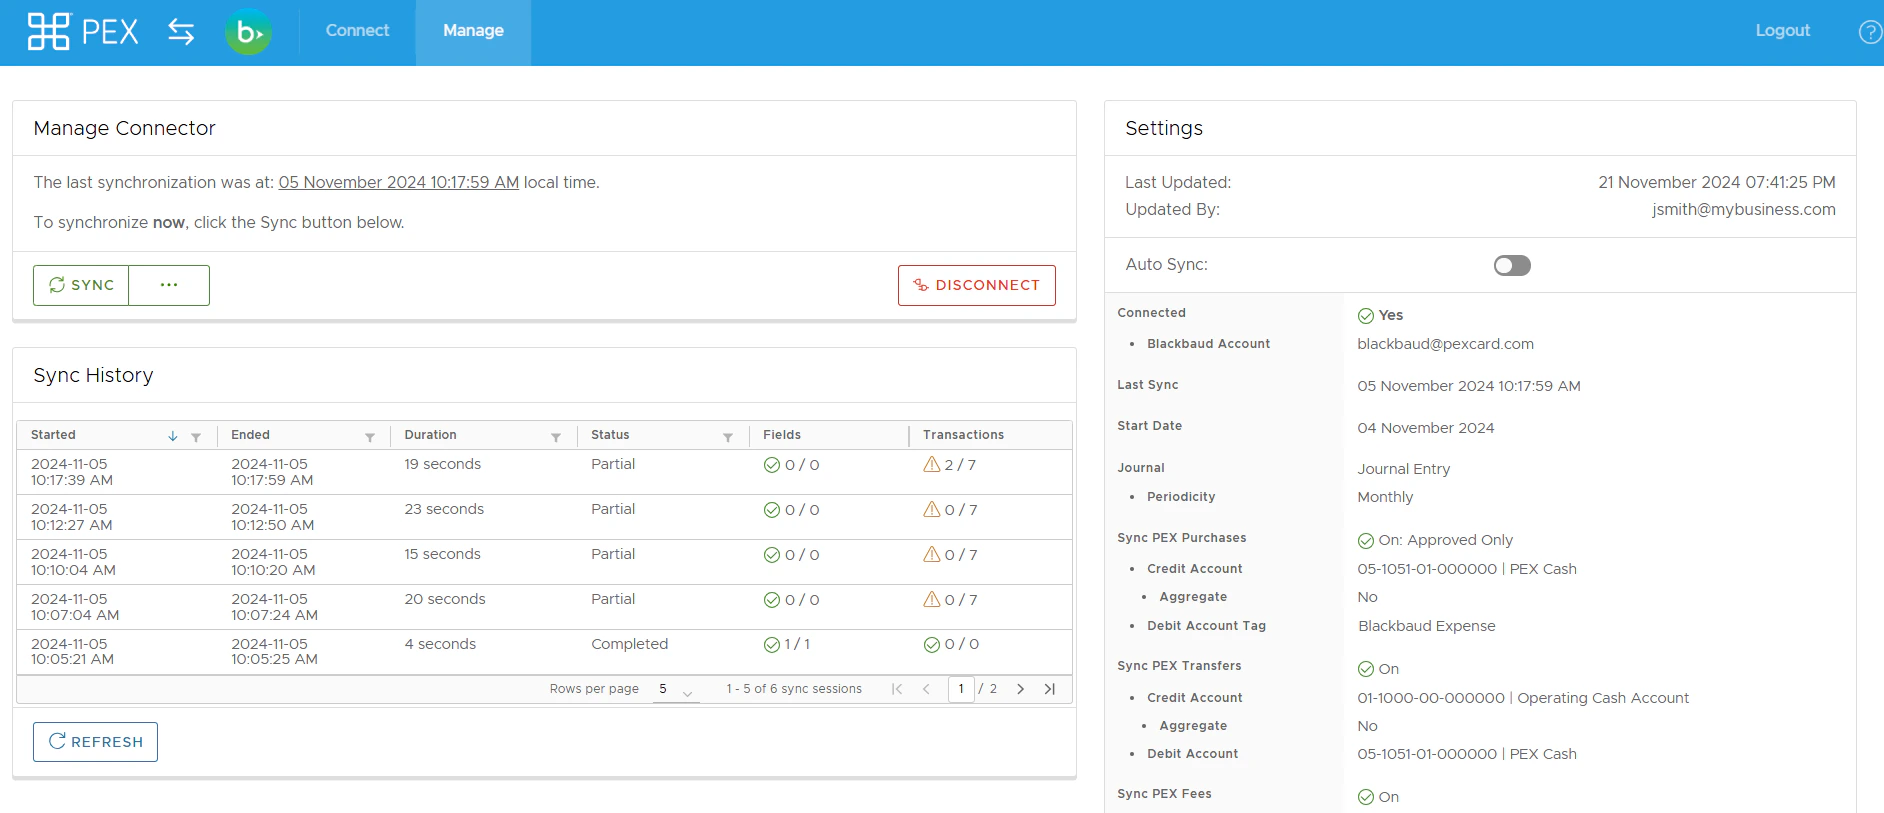Click warning icon in 10:12:27 AM row
Viewport: 1884px width, 813px height.
[x=931, y=509]
